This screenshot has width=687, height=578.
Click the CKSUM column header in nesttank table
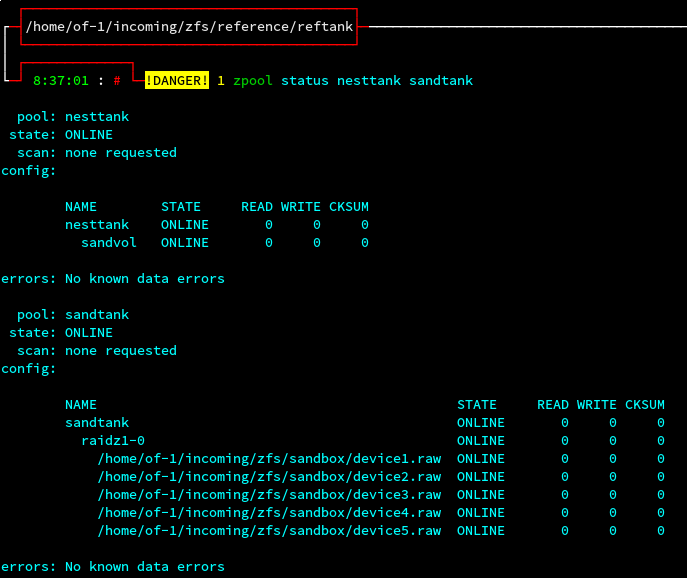[349, 207]
